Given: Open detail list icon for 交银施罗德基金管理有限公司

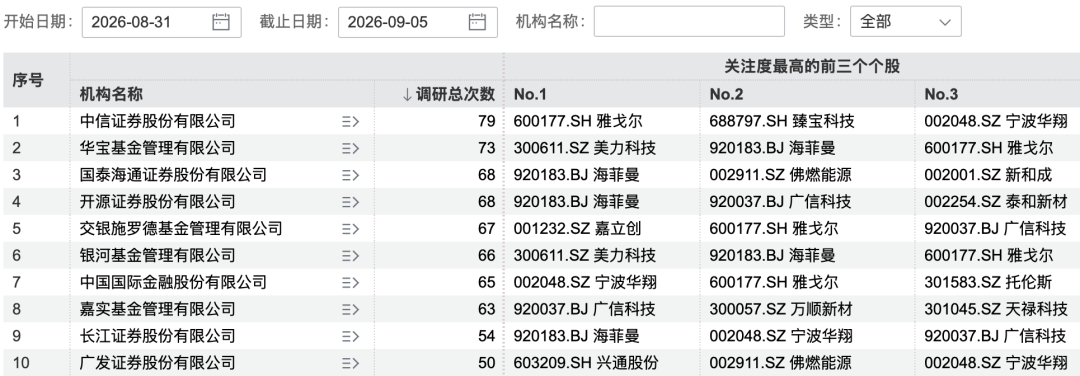Looking at the screenshot, I should click(350, 229).
